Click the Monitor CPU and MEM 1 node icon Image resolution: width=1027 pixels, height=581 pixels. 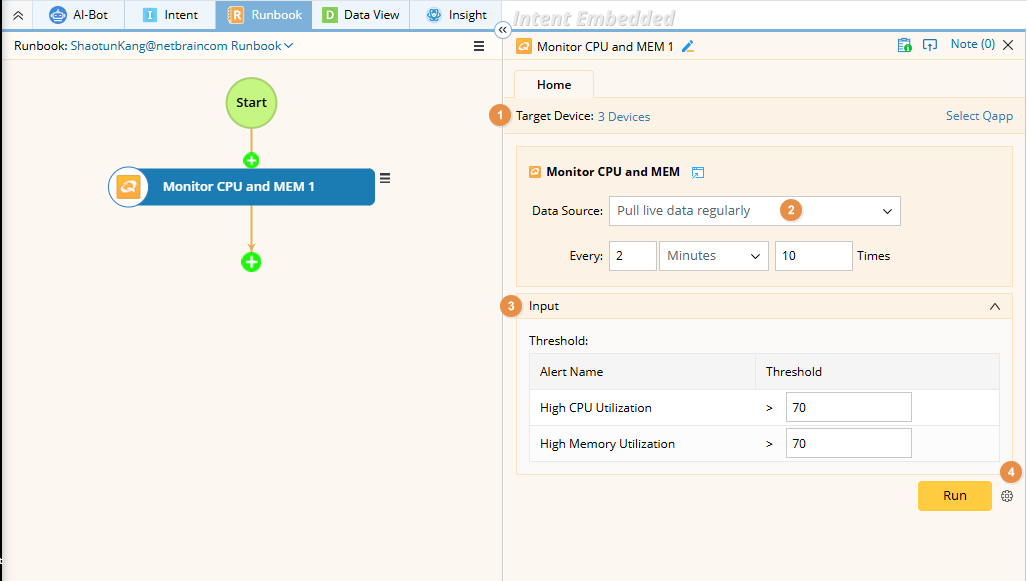pyautogui.click(x=128, y=187)
